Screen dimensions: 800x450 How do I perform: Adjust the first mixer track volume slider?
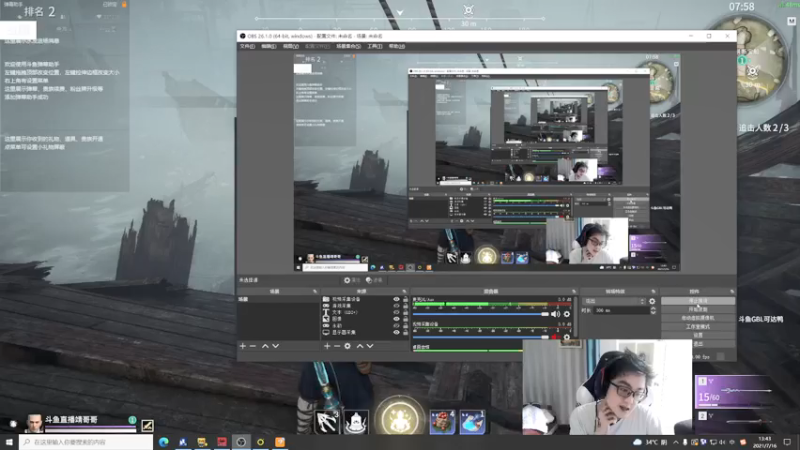coord(481,314)
